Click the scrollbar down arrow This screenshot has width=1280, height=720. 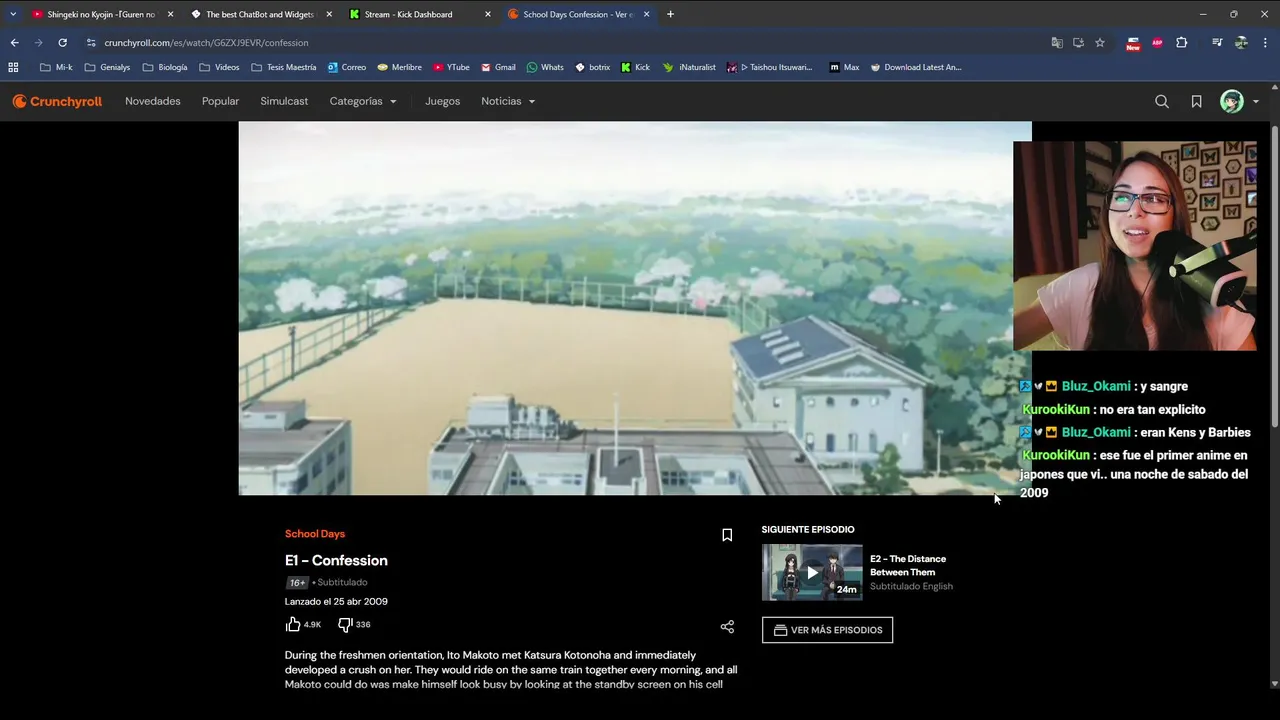[x=1274, y=684]
